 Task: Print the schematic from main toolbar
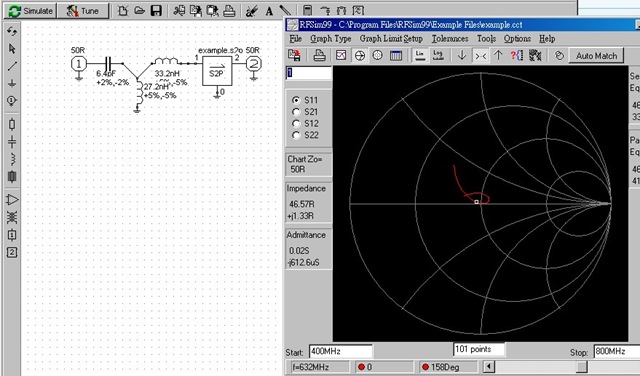click(x=229, y=11)
